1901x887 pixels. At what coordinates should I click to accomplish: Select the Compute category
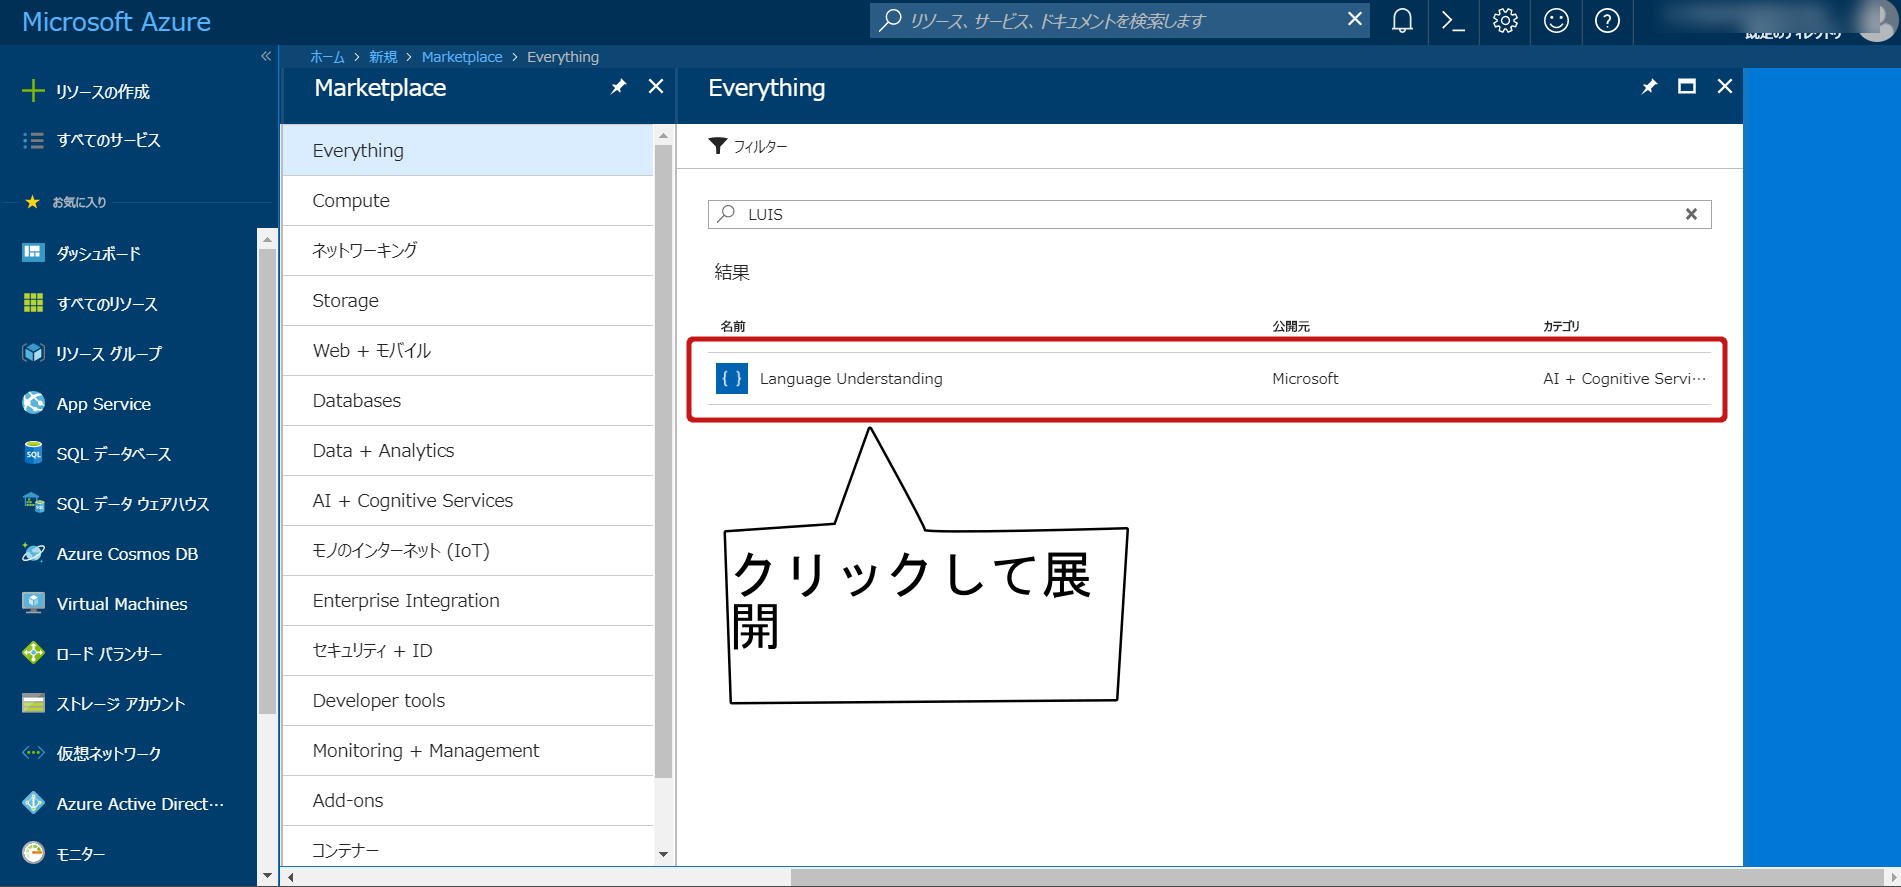coord(468,200)
